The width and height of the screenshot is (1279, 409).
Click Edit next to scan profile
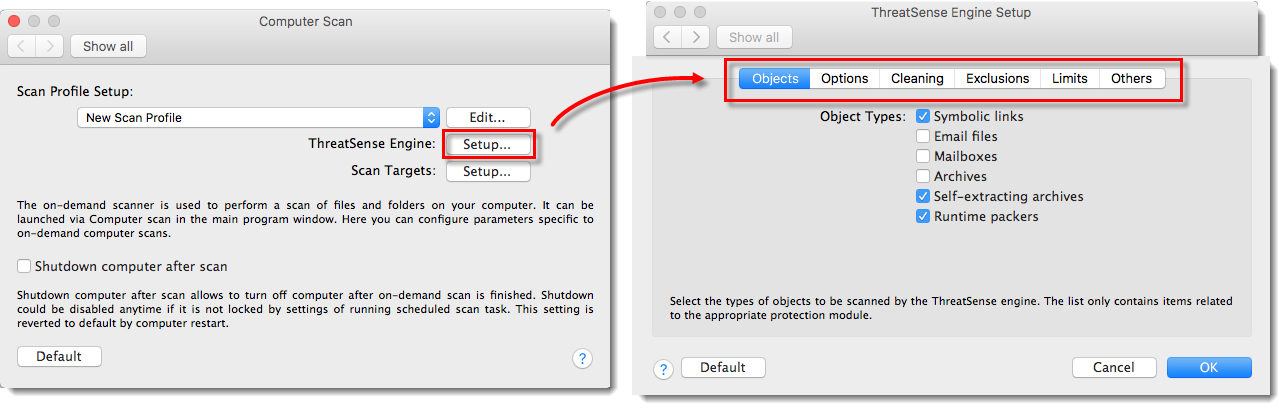pos(487,117)
